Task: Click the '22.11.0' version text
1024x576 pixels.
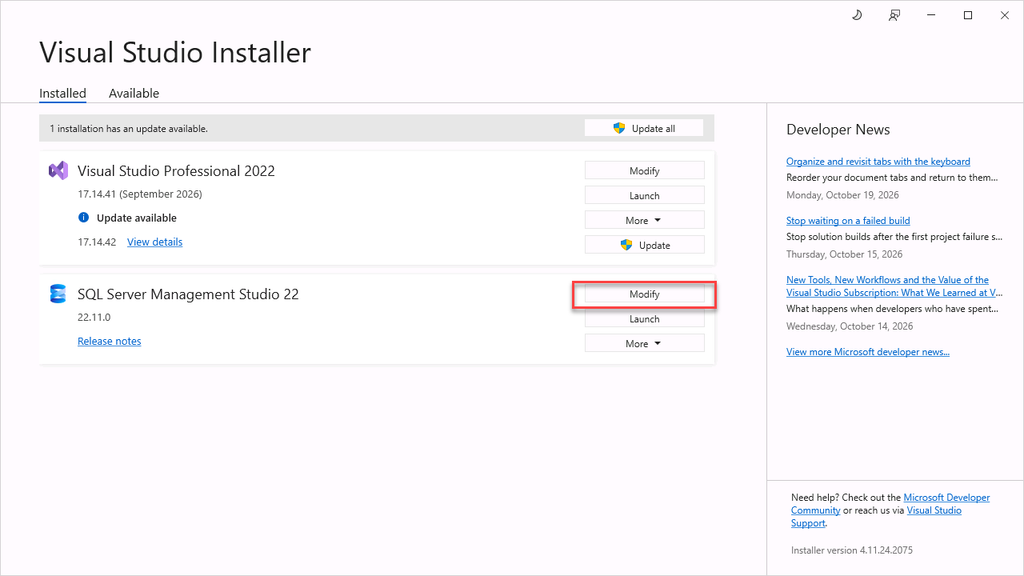Action: pos(94,317)
